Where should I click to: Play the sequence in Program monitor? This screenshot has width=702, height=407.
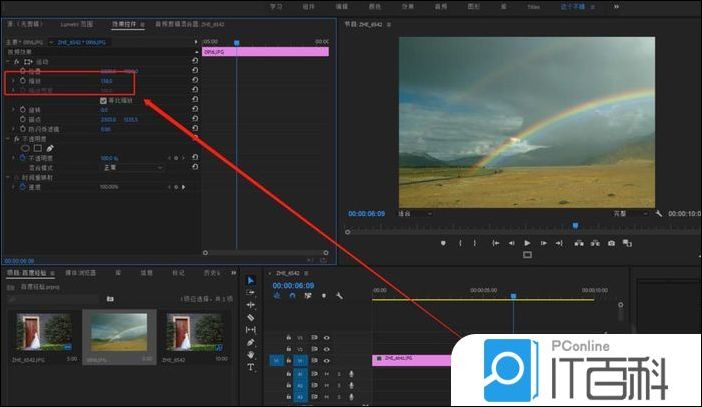(527, 243)
